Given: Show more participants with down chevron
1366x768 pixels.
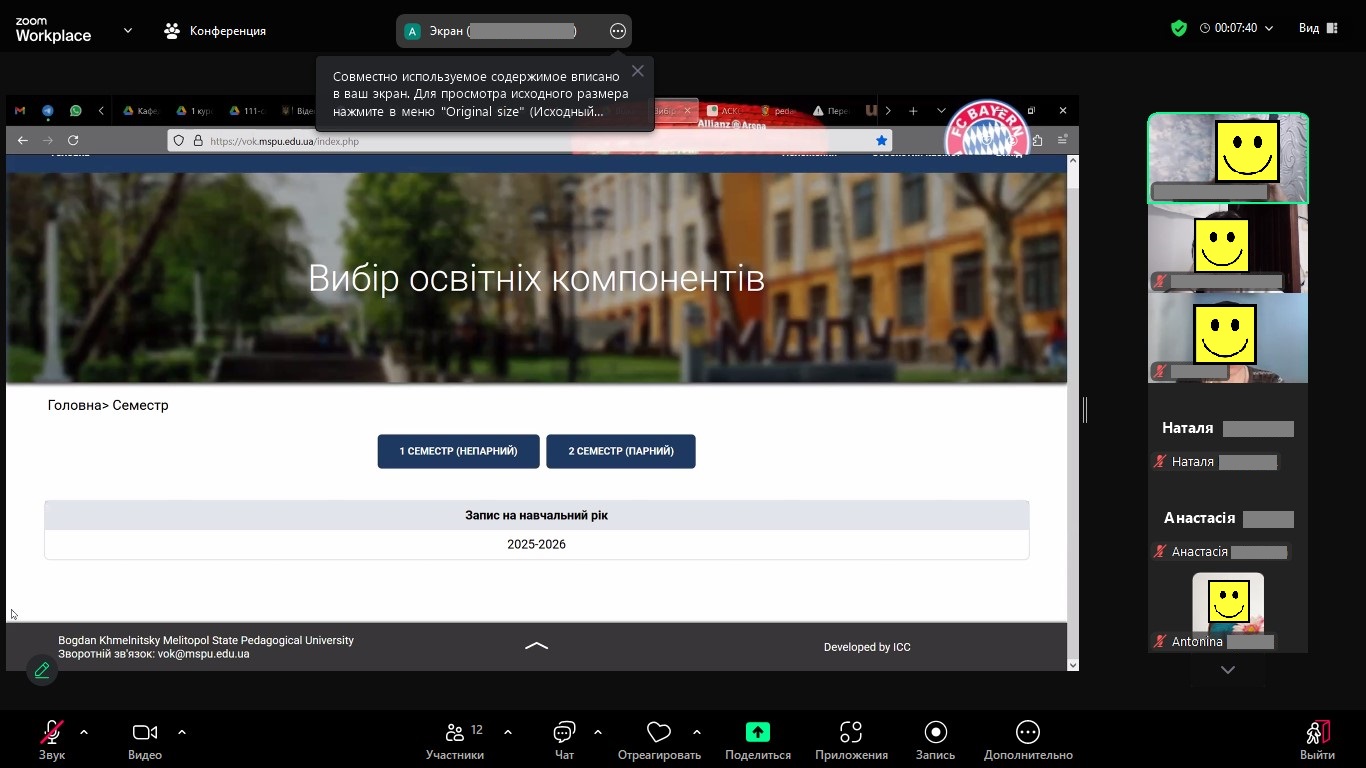Looking at the screenshot, I should (1228, 670).
